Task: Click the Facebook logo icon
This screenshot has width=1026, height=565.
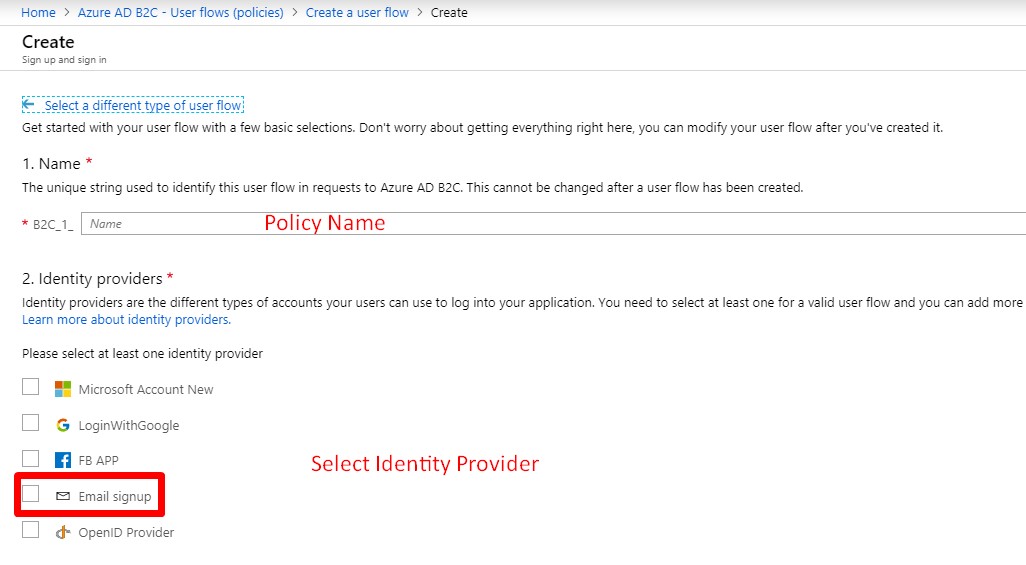Action: (63, 460)
